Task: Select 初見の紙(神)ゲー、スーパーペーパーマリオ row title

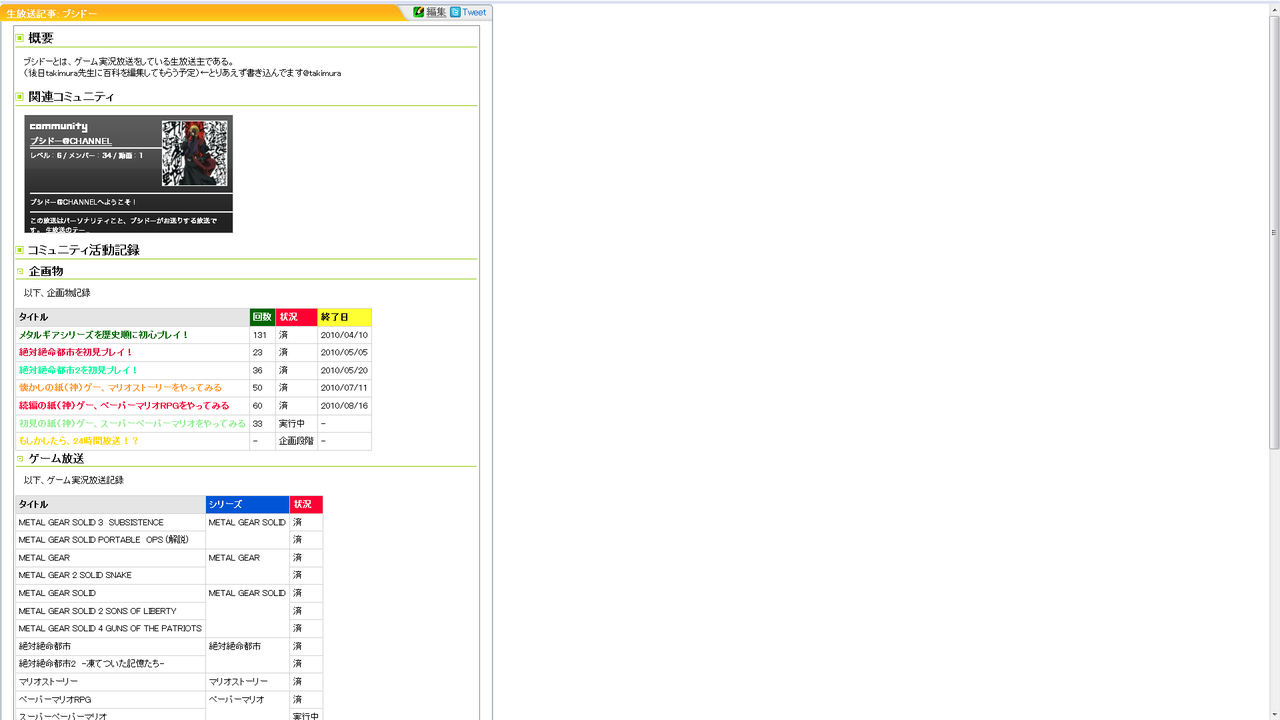Action: pos(132,423)
